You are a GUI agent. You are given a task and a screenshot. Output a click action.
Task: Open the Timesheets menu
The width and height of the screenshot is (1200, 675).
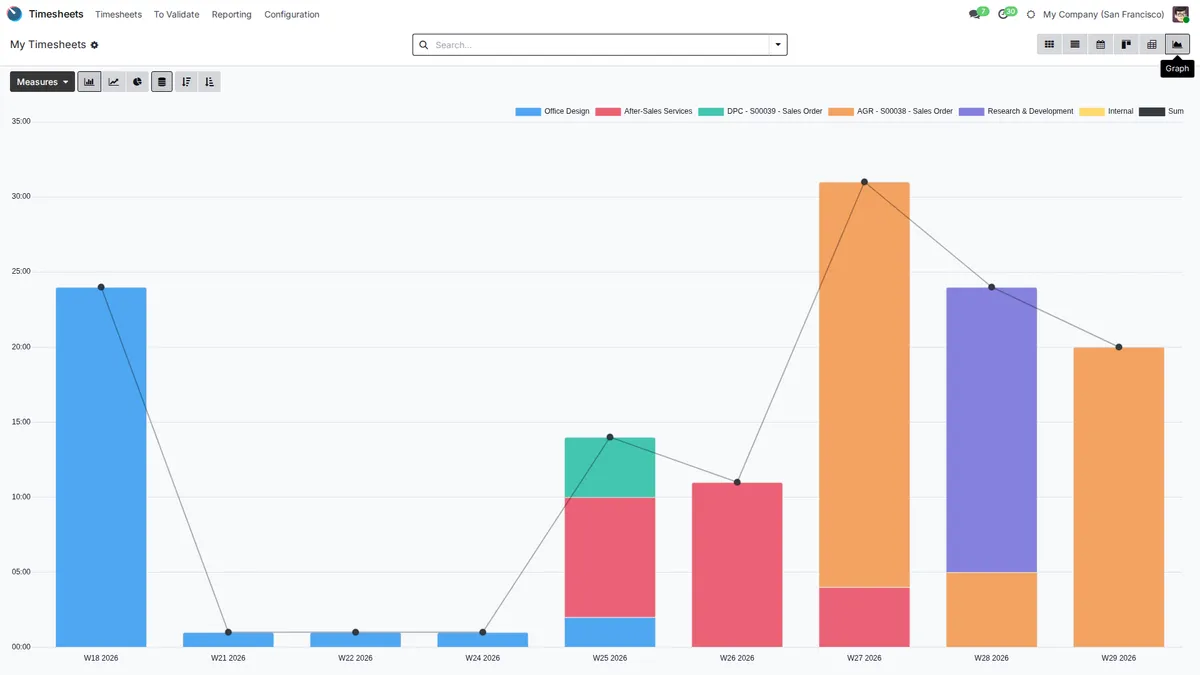click(118, 14)
